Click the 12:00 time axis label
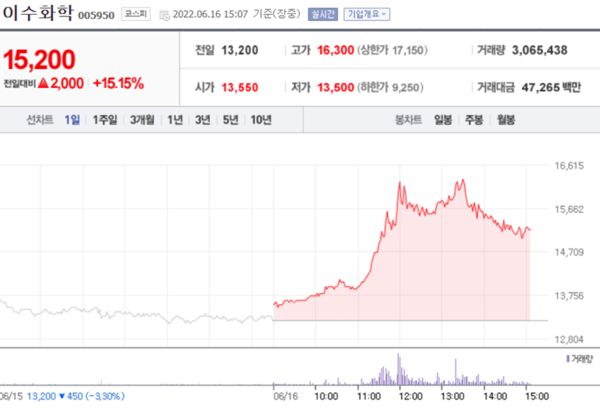Viewport: 600px width, 408px height. coord(410,396)
